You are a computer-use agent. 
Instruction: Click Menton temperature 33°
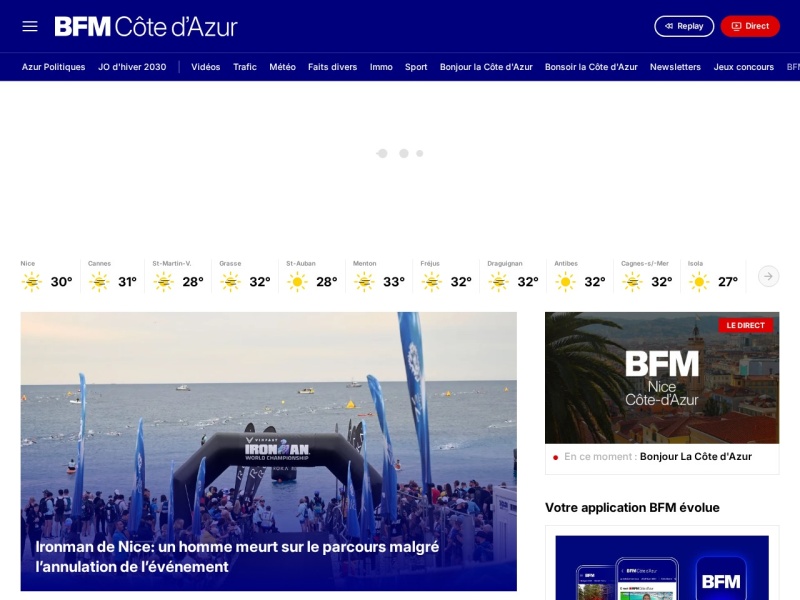click(394, 282)
